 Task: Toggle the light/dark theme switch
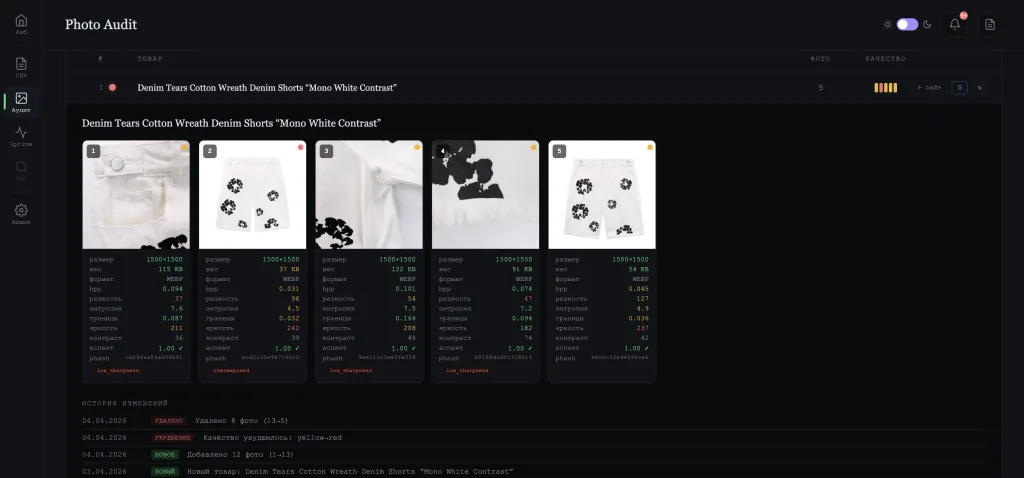pos(906,24)
